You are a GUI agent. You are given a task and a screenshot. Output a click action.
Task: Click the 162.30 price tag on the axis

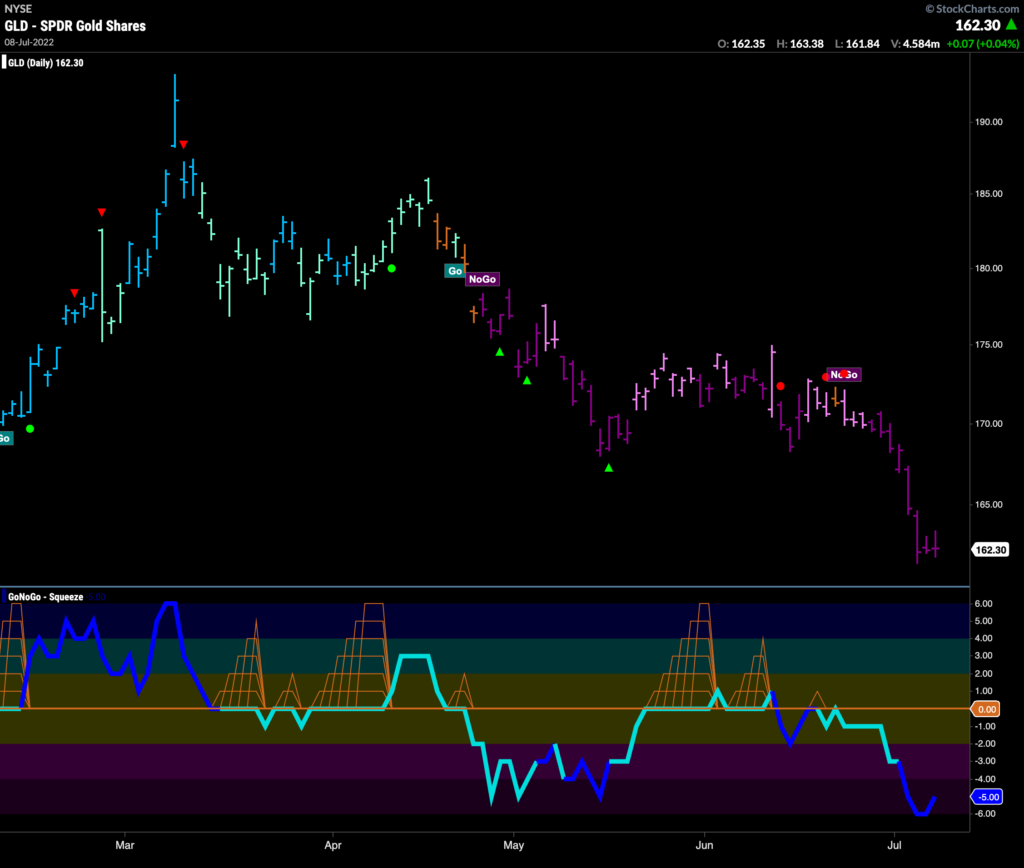point(991,550)
